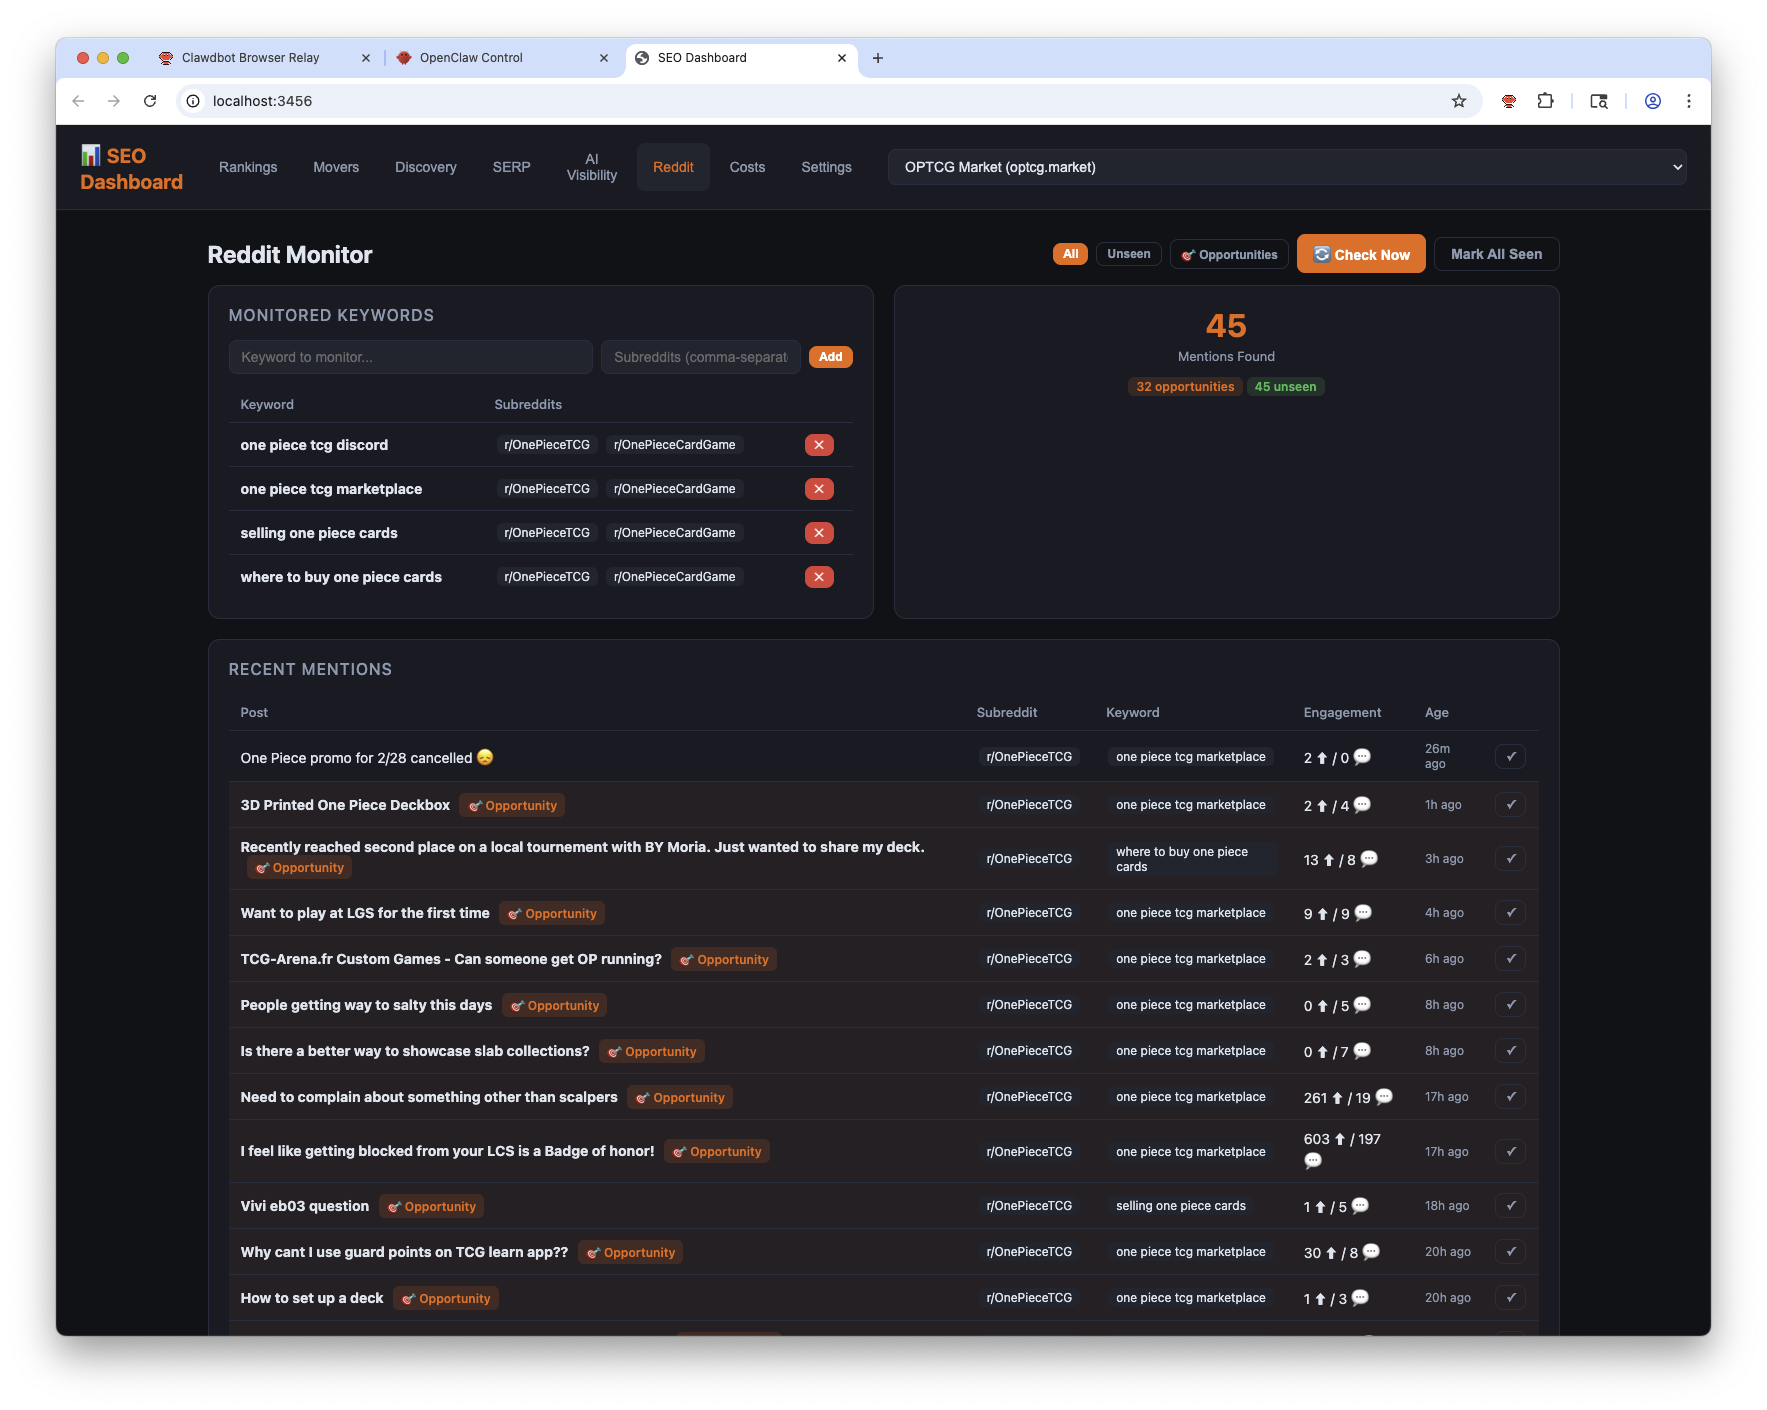
Task: Open the site selector dropdown OPTCG Market
Action: 1287,167
